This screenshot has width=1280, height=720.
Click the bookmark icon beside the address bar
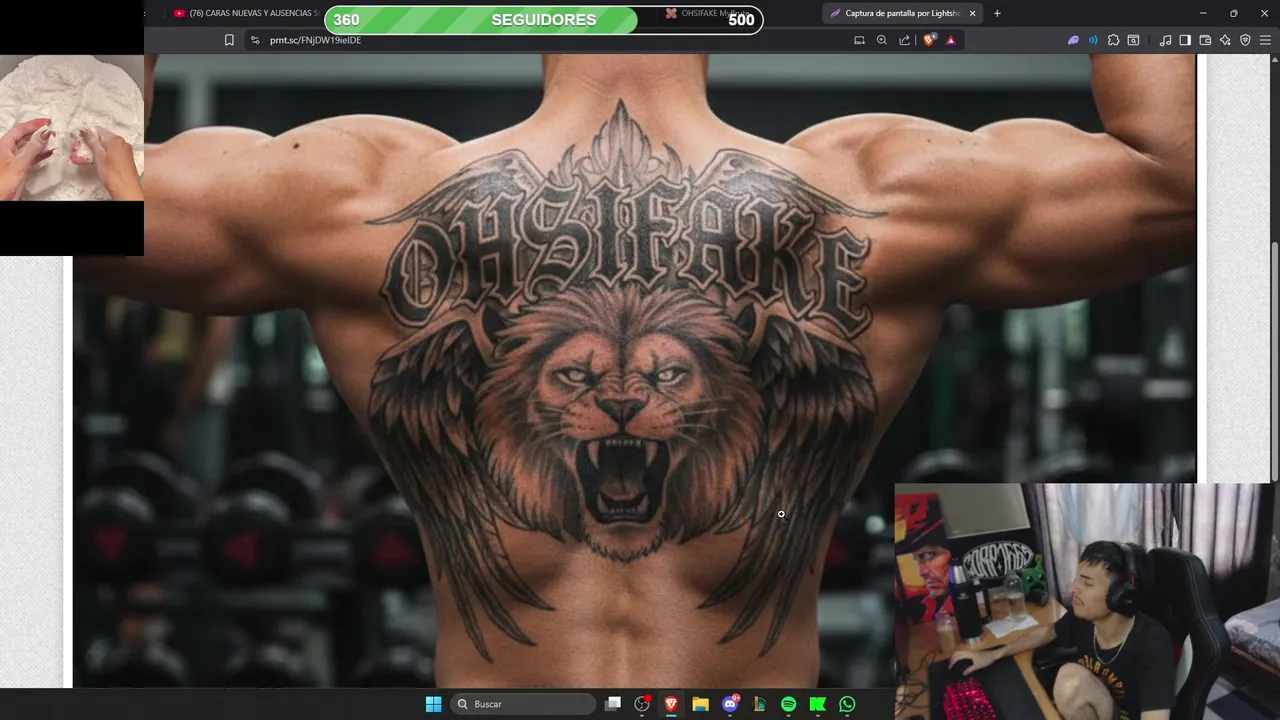(x=229, y=40)
